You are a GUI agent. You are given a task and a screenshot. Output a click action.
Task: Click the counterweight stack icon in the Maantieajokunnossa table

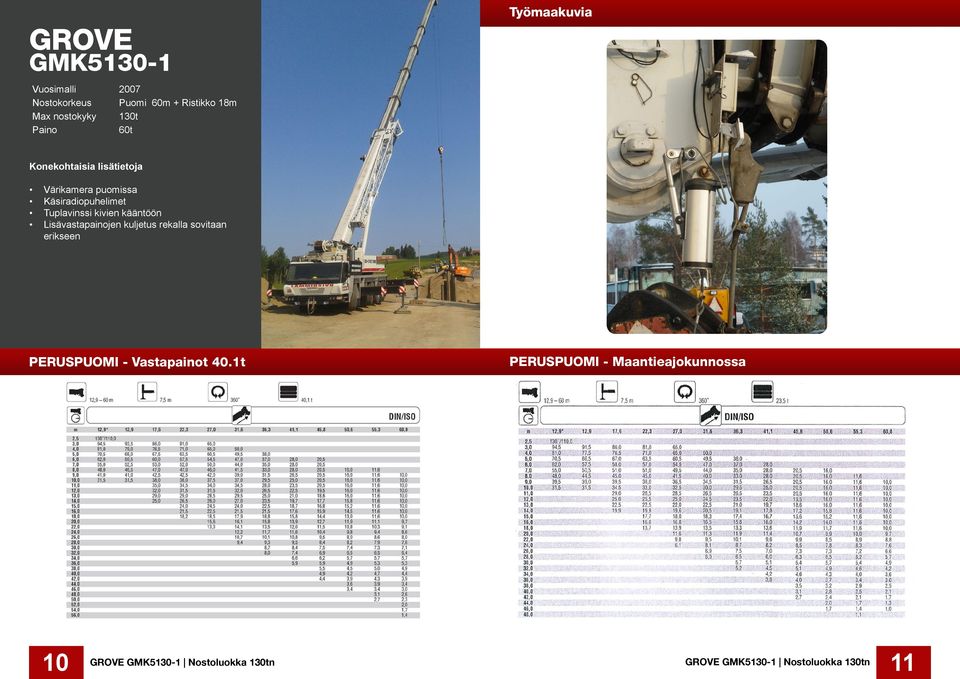tap(762, 392)
